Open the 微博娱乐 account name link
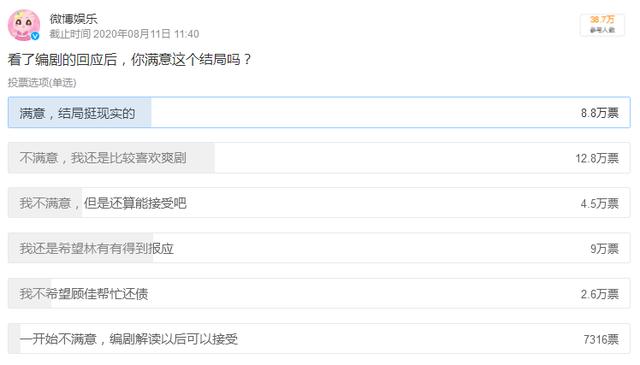Screen dimensions: 640x365 pos(73,19)
